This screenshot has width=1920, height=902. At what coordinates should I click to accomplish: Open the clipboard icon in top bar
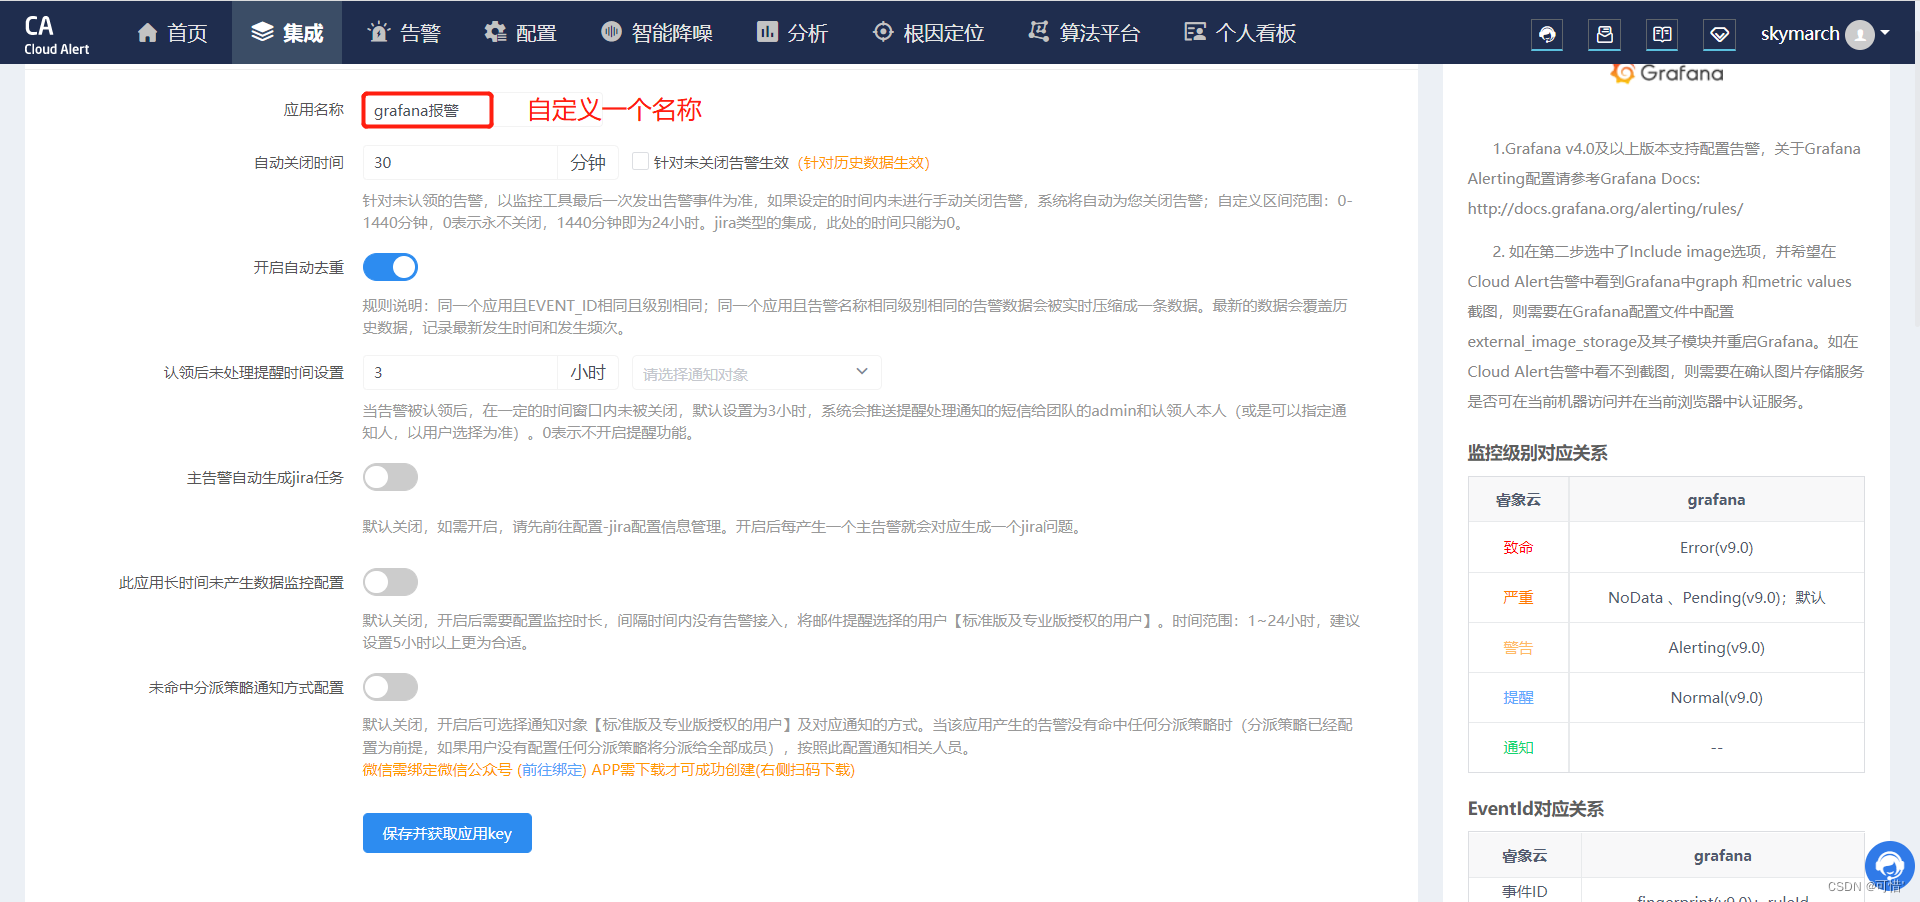[1605, 34]
